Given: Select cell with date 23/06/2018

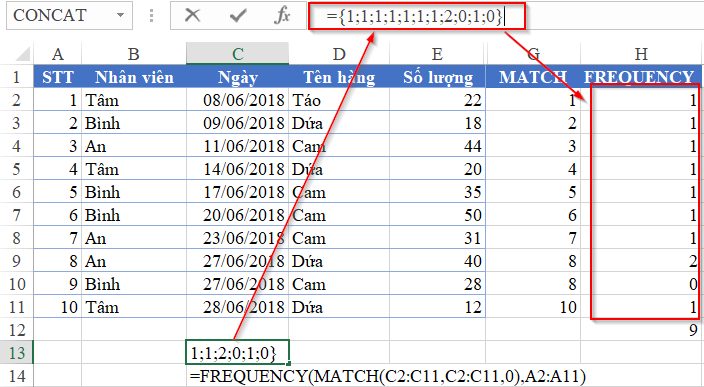Looking at the screenshot, I should (238, 238).
